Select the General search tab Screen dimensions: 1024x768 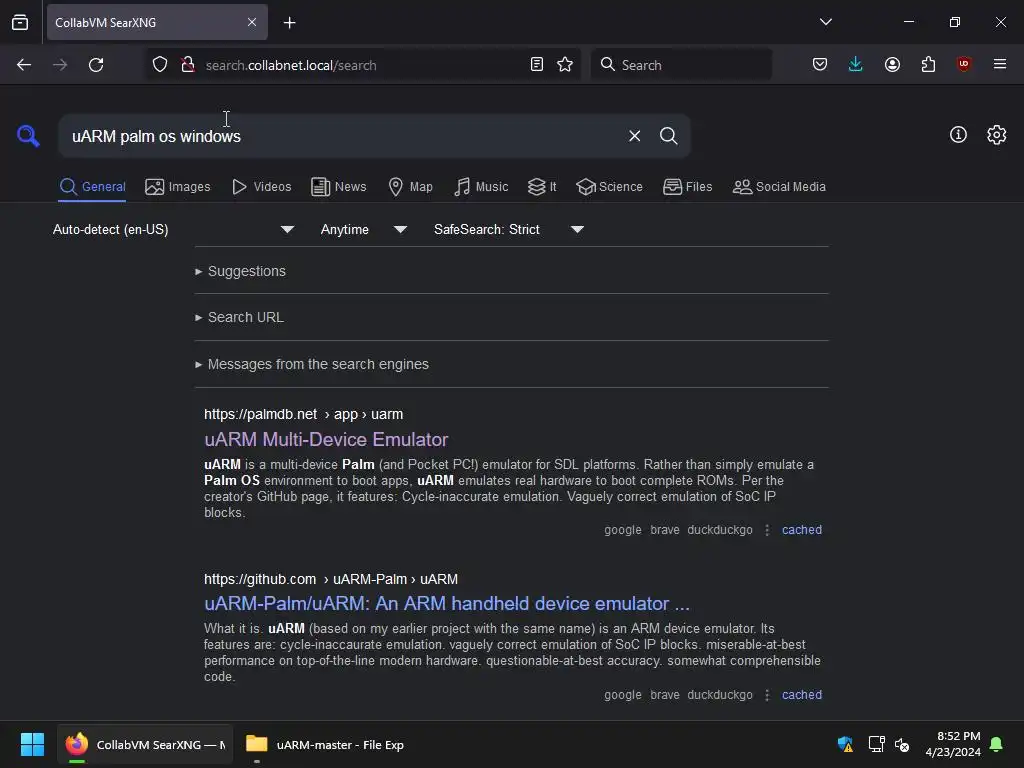[x=92, y=187]
